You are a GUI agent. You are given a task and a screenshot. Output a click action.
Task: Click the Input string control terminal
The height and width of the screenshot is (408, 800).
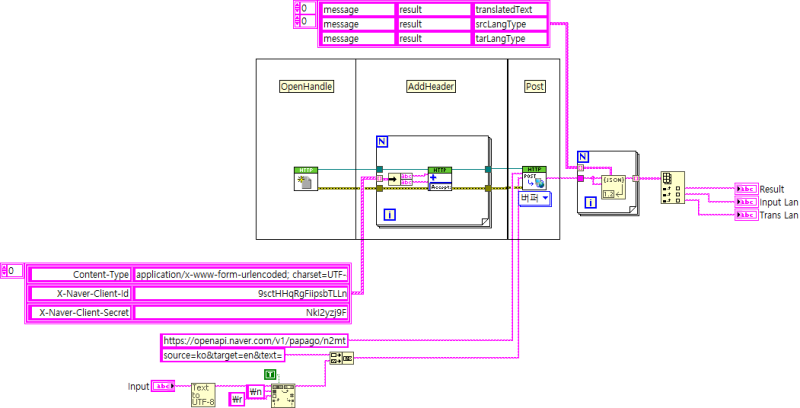(163, 387)
